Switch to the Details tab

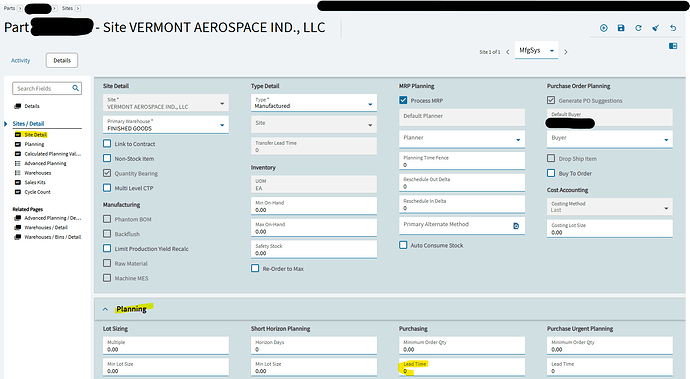pyautogui.click(x=62, y=60)
